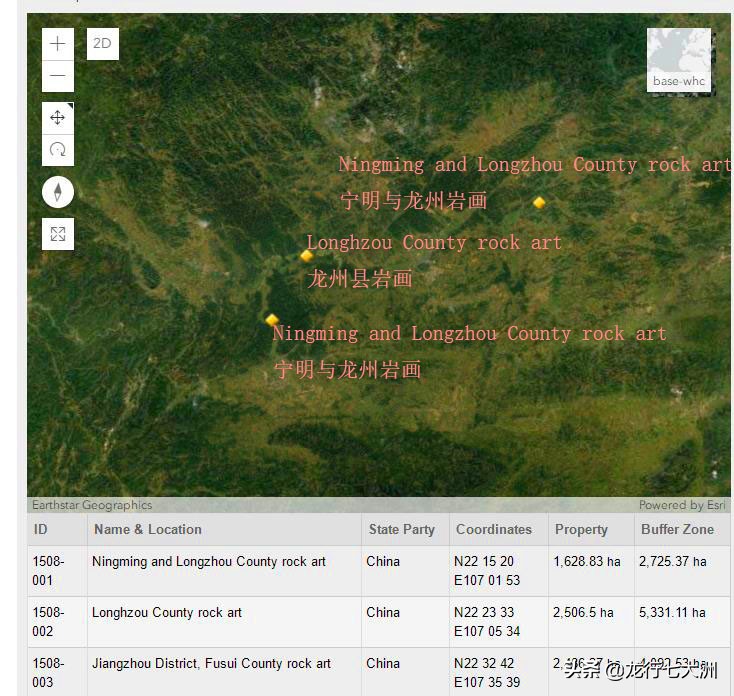
Task: Select China in the 1508-002 row
Action: (383, 612)
